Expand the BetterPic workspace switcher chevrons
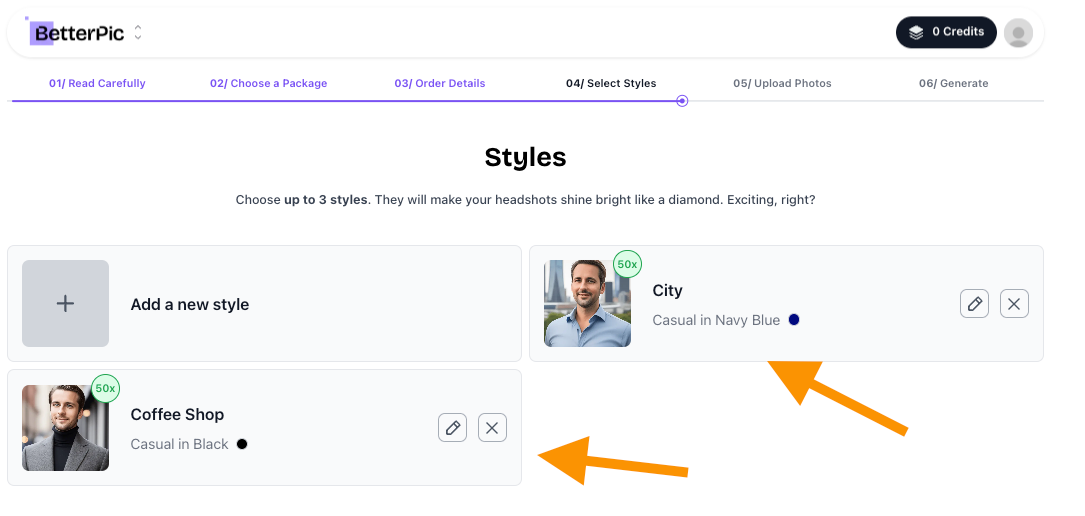This screenshot has height=516, width=1085. tap(138, 33)
